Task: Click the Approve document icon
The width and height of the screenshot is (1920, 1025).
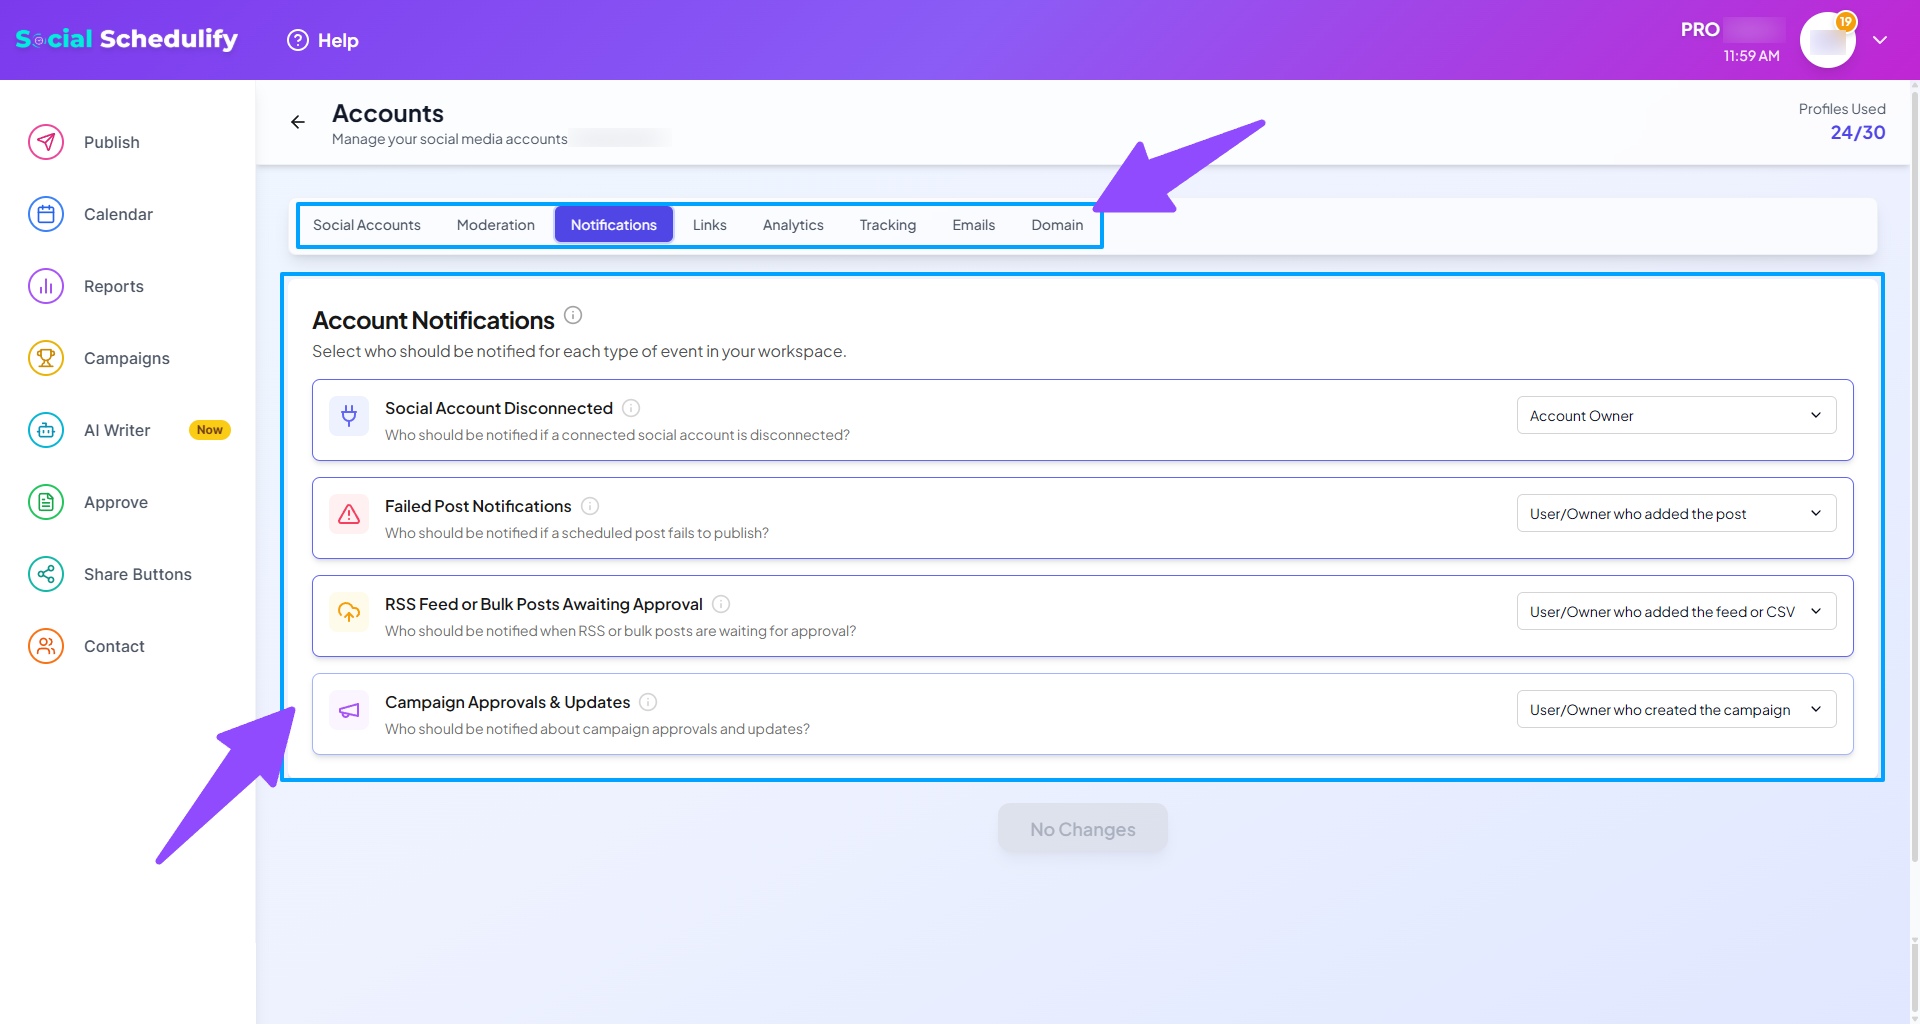Action: 46,502
